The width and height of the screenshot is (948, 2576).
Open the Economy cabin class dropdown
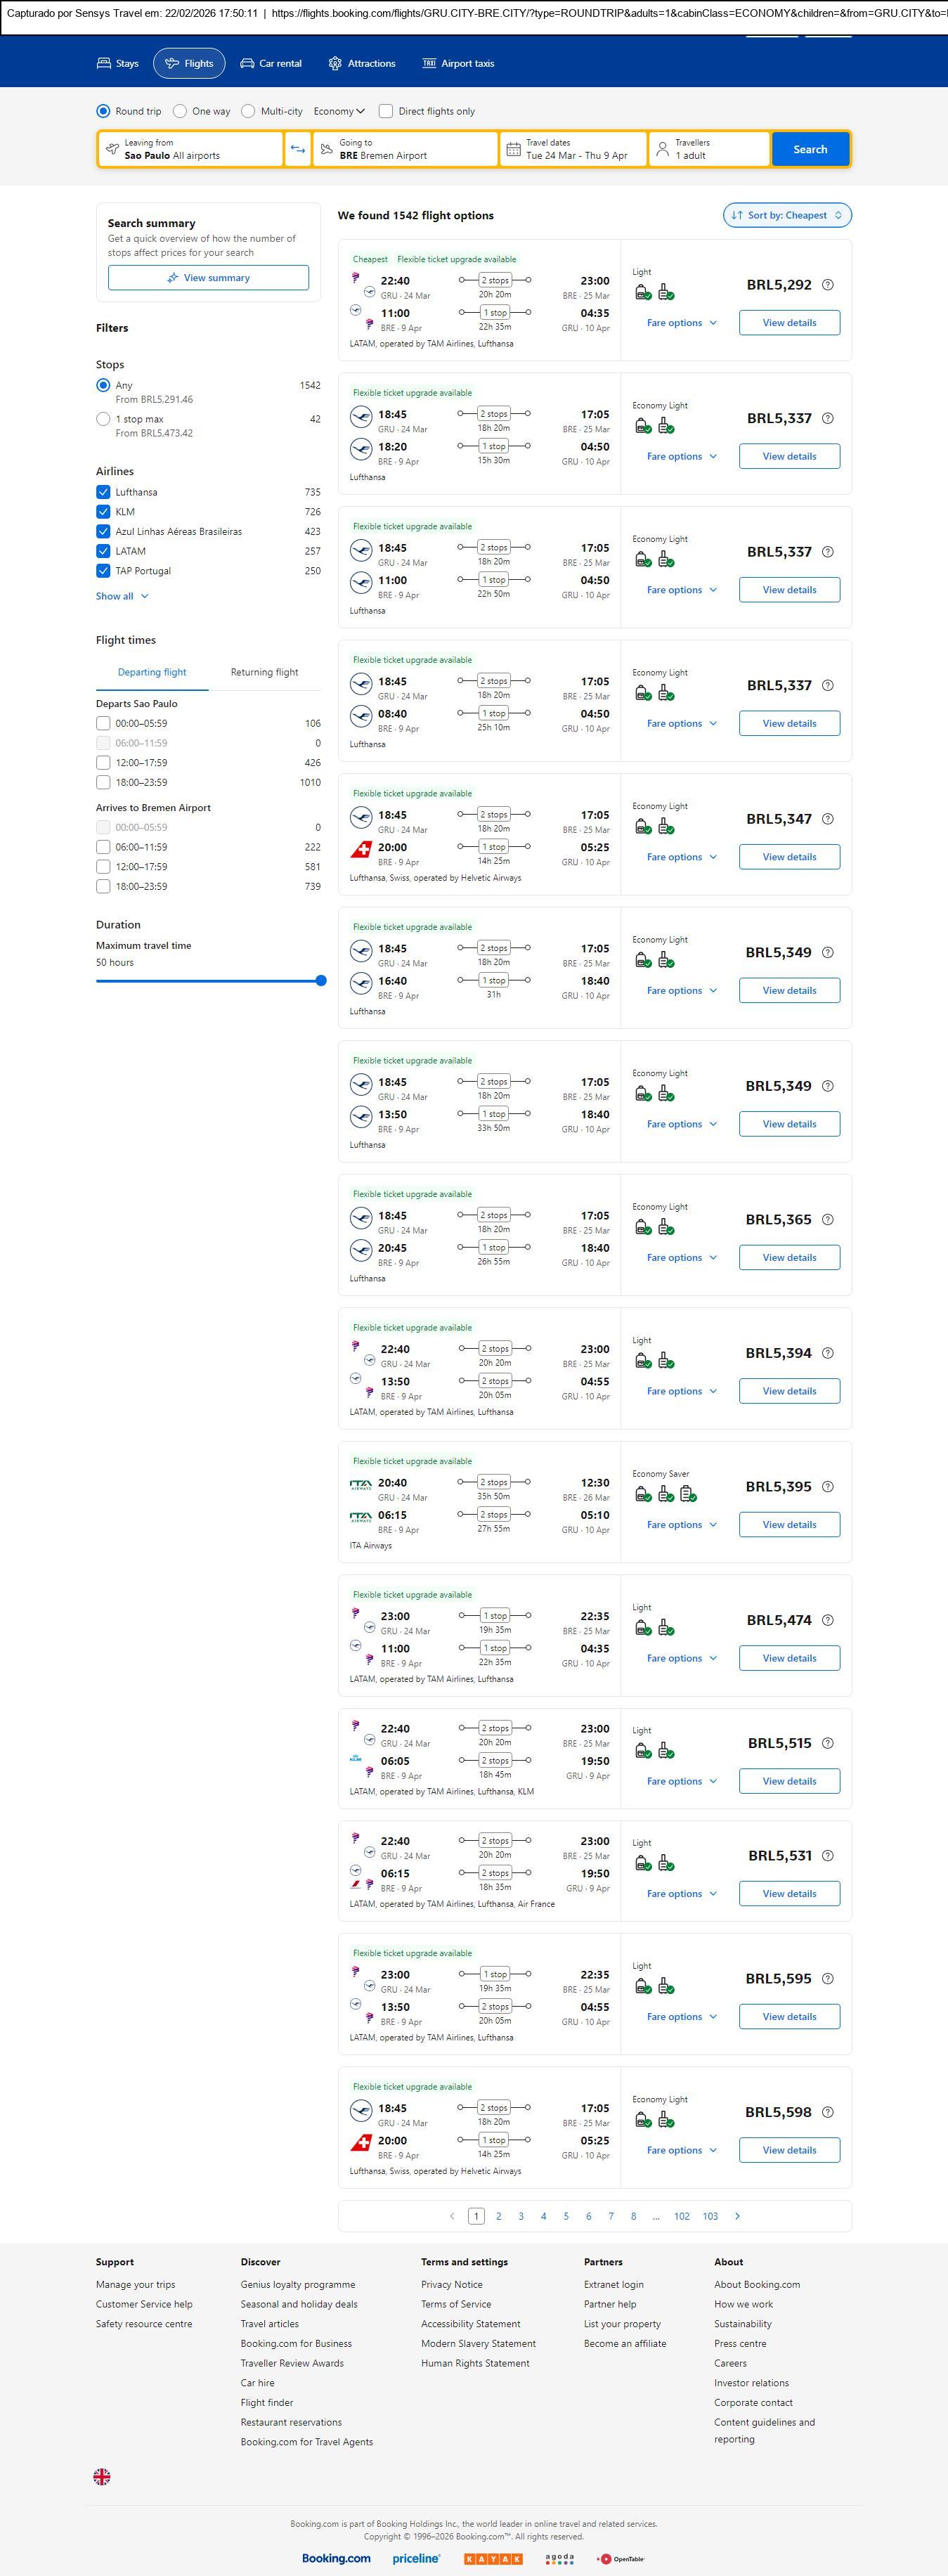pos(339,112)
